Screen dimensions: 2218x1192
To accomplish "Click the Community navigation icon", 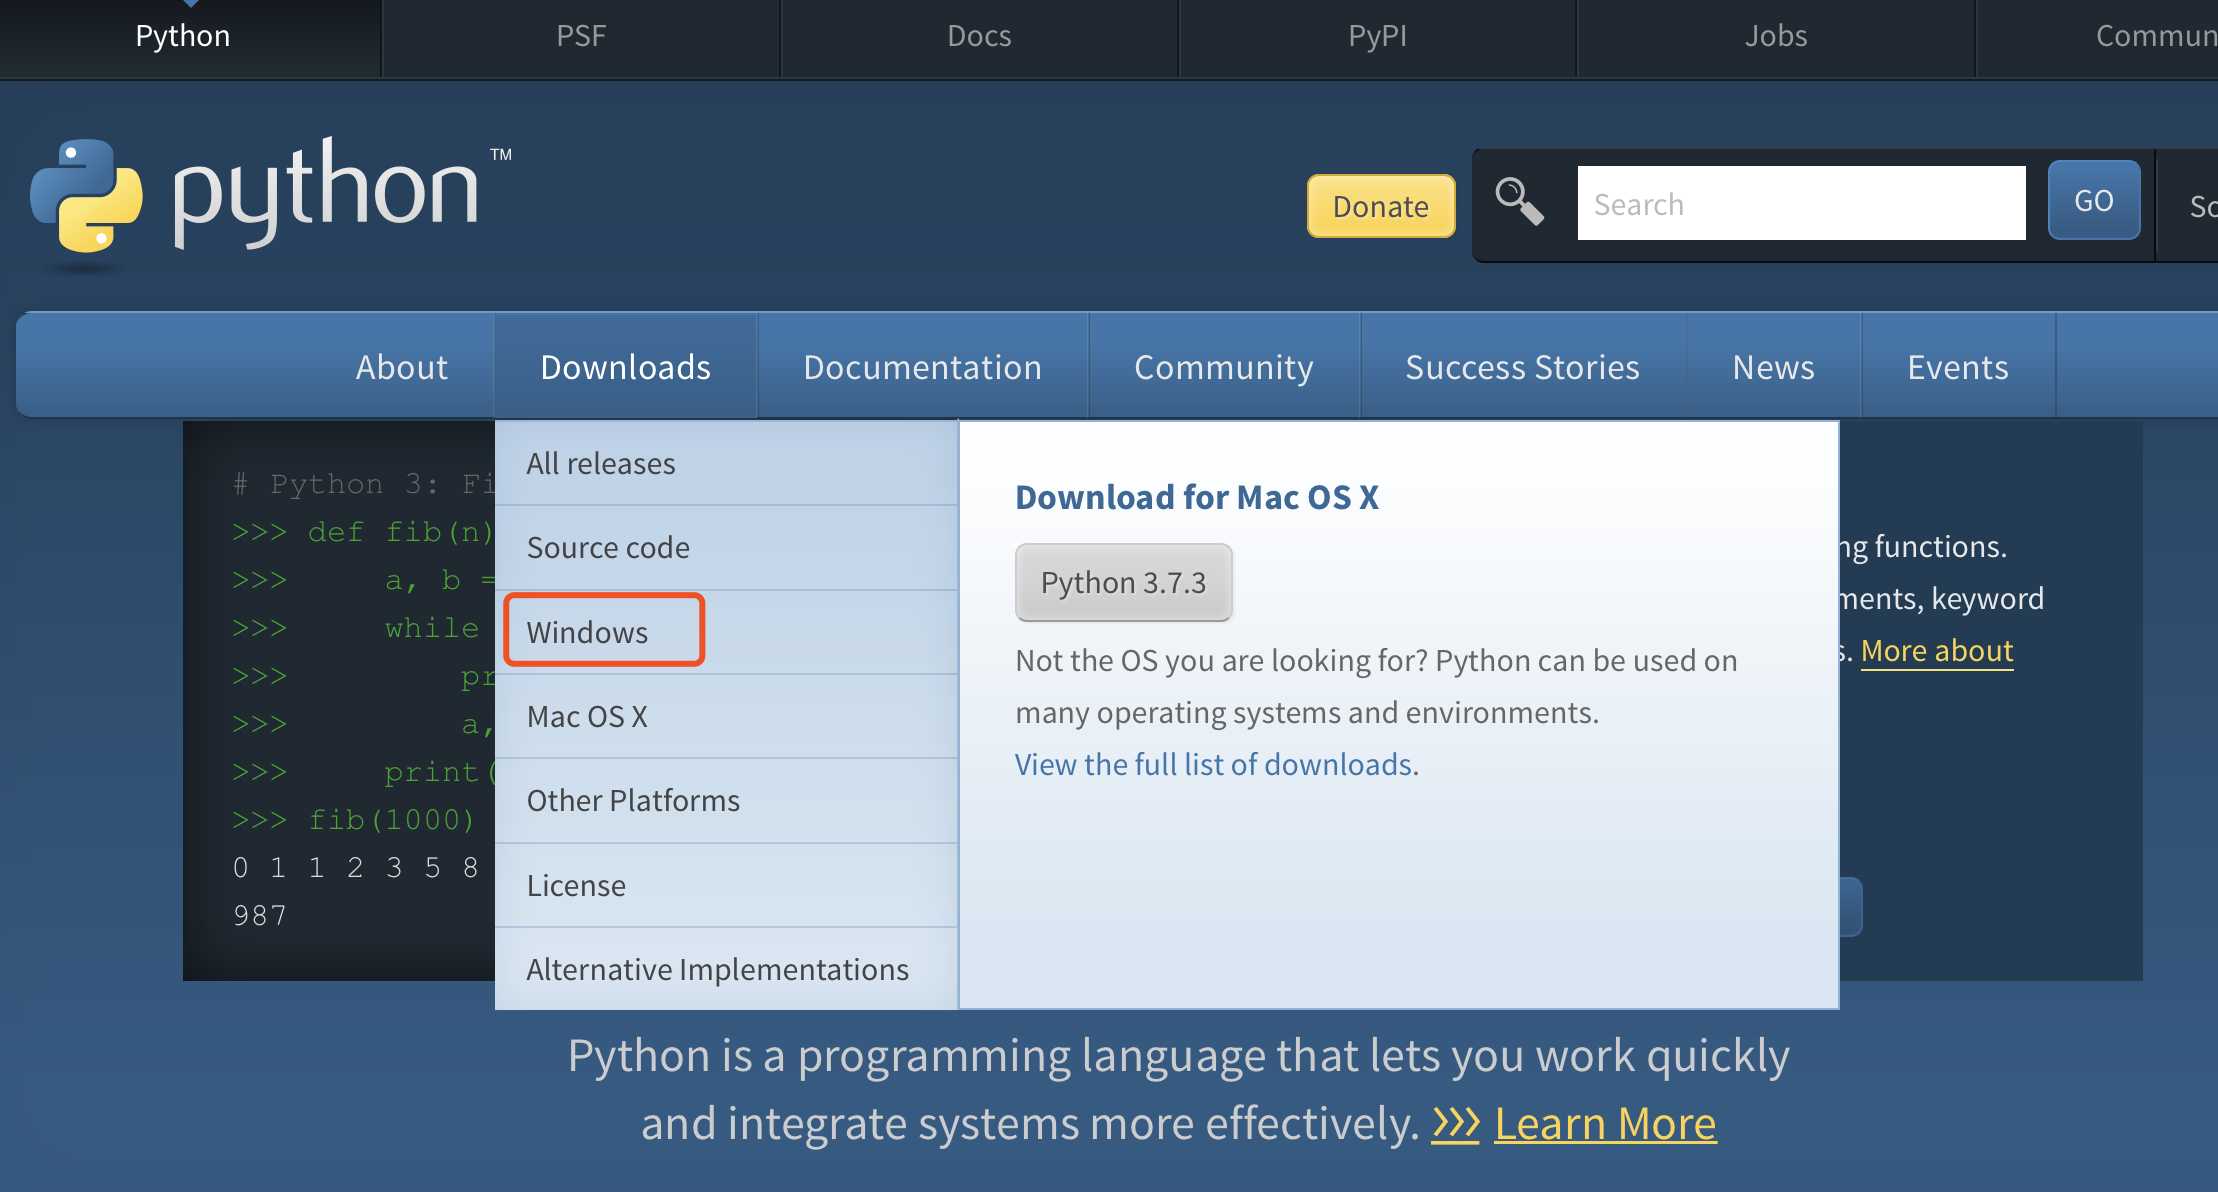I will pos(1223,367).
